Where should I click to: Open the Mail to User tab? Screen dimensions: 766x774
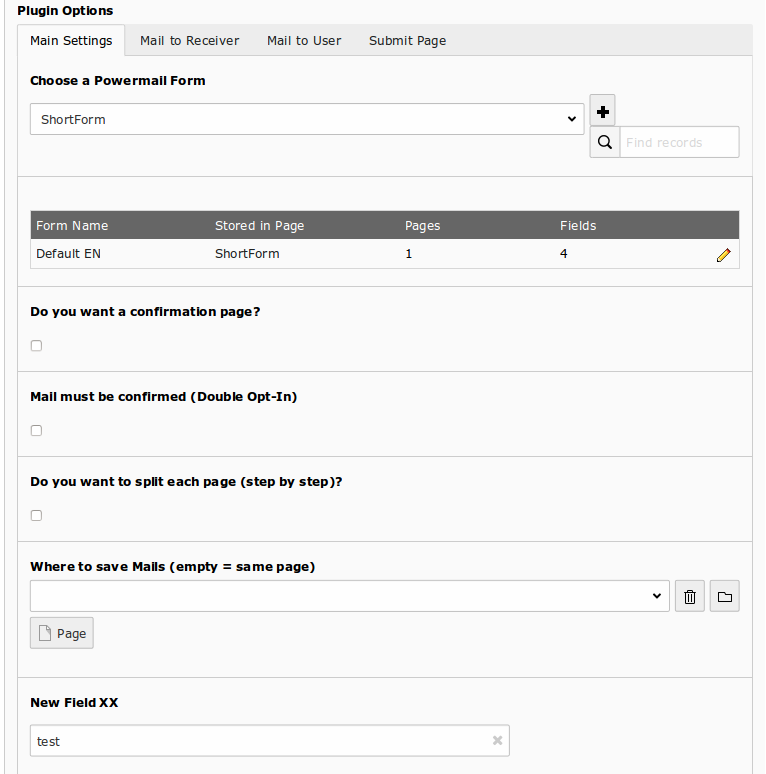point(304,41)
